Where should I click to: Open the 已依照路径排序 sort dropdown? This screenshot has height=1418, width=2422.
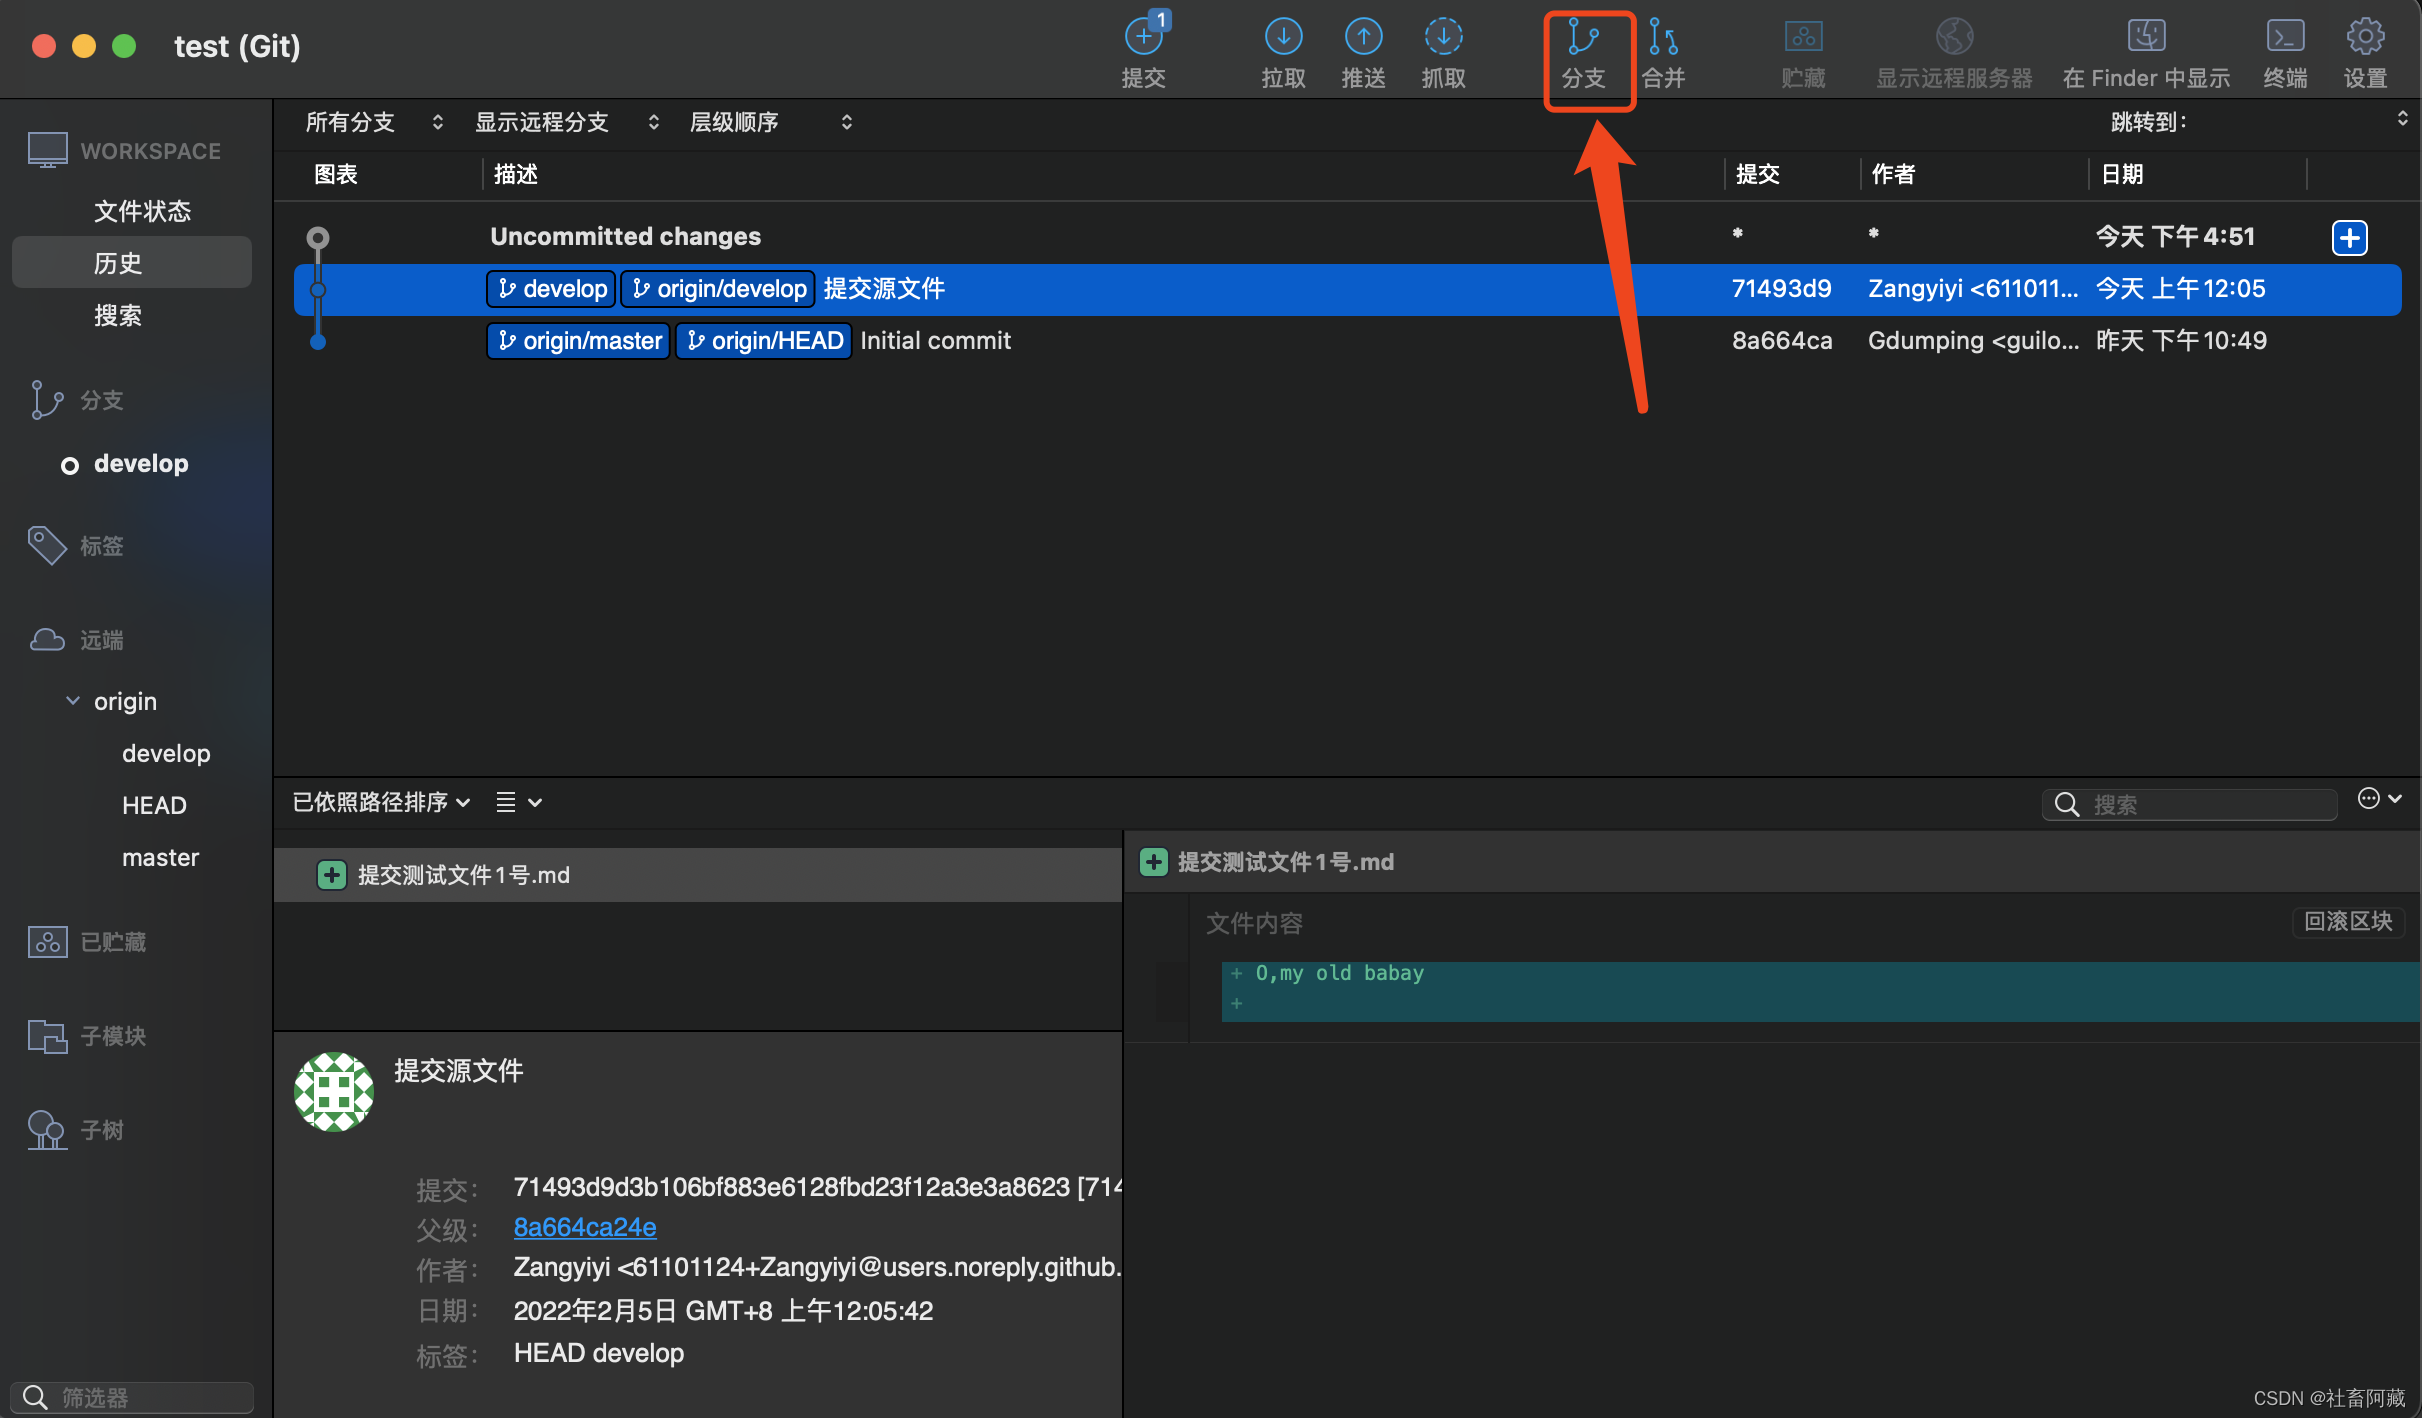pos(380,802)
